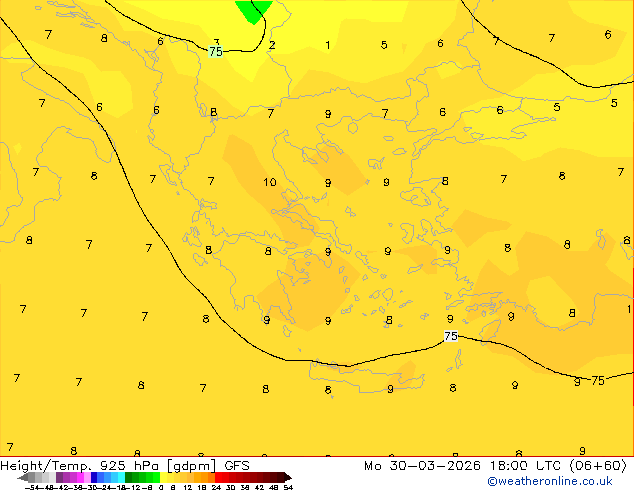
Task: Select the temperature value 10 over Greece
Action: tap(270, 182)
